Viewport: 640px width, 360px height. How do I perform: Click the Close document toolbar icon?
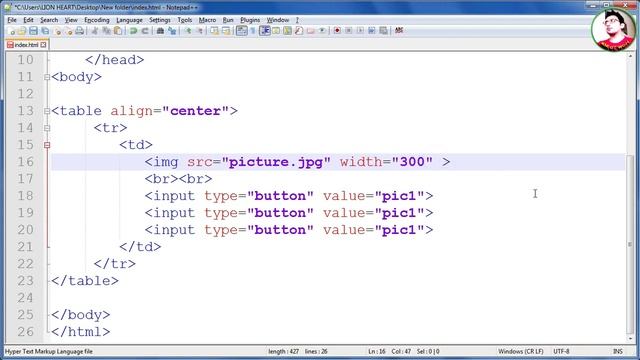(x=57, y=31)
